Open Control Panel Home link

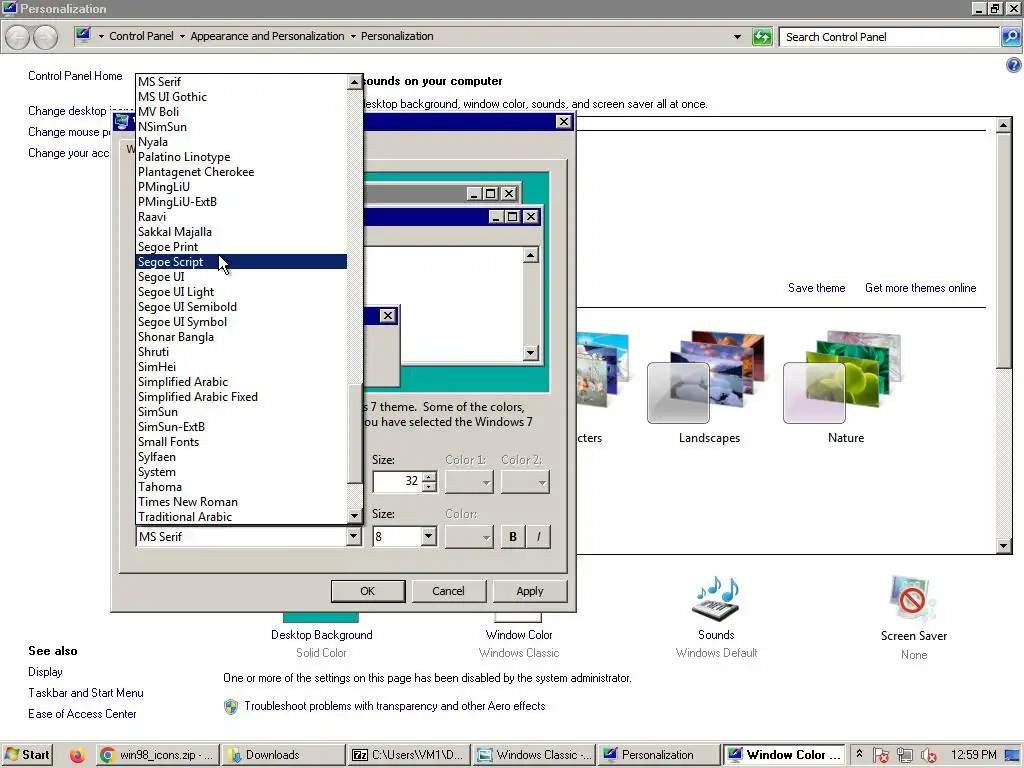coord(75,76)
